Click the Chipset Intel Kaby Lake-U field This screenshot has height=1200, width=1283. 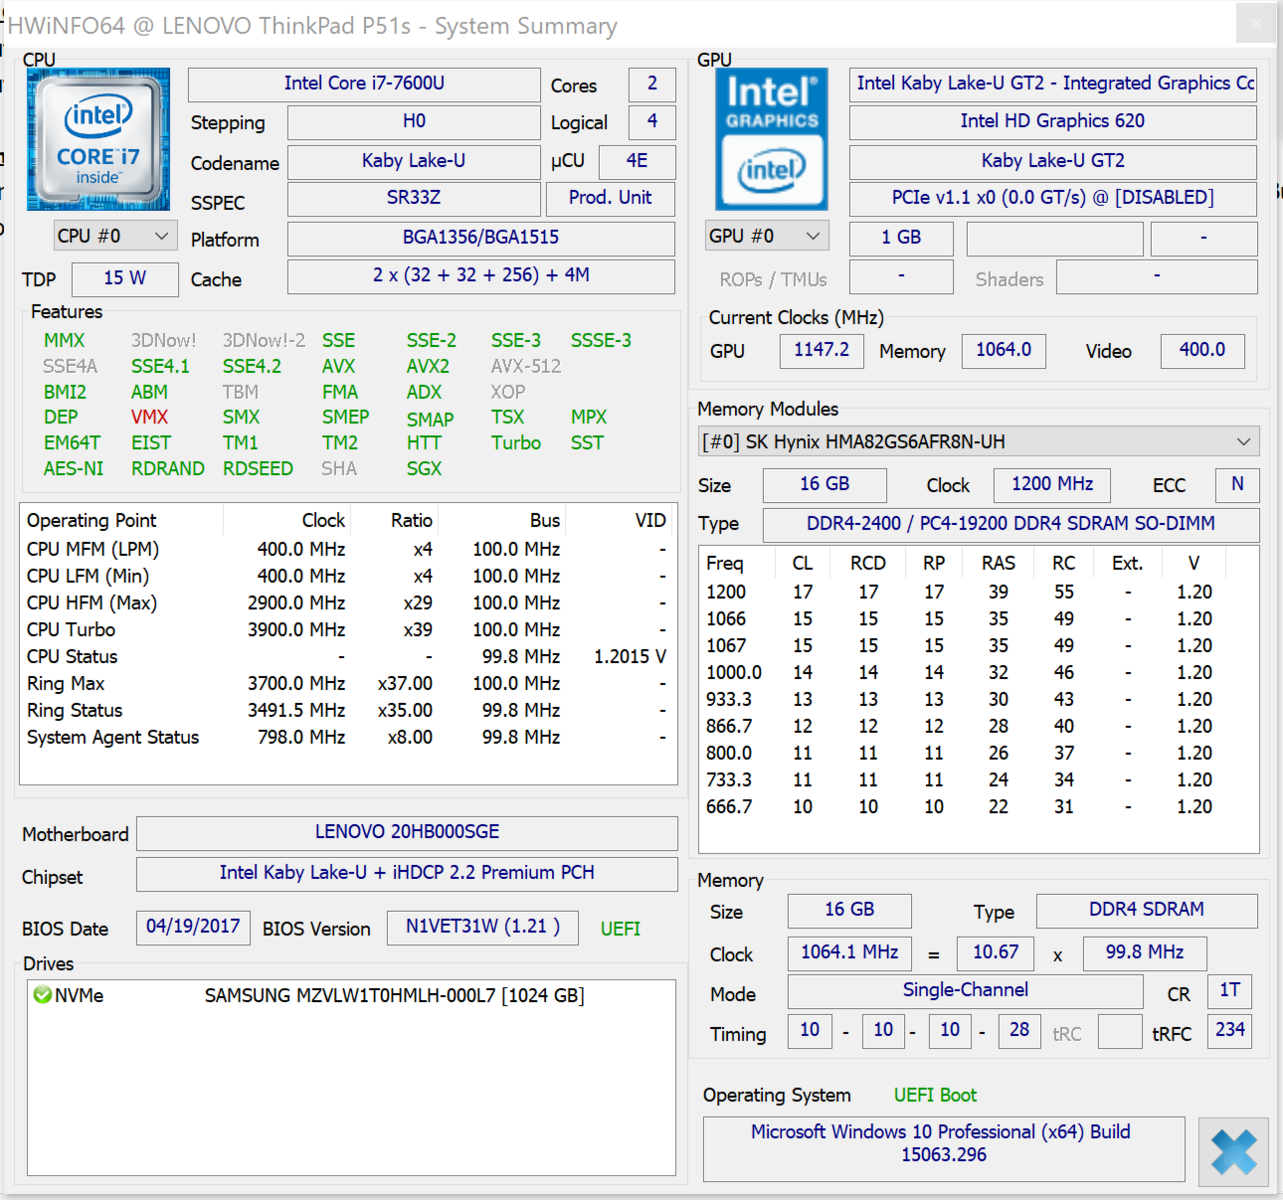click(407, 874)
